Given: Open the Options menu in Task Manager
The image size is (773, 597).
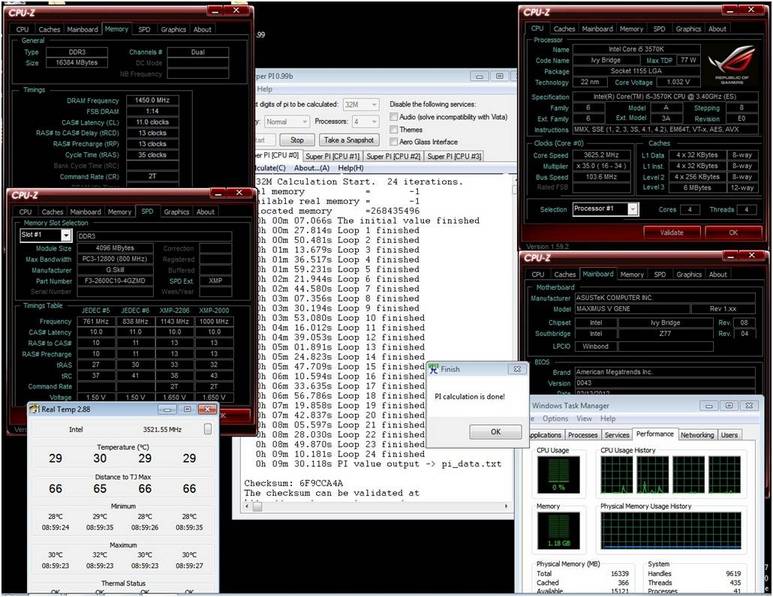Looking at the screenshot, I should click(x=555, y=419).
